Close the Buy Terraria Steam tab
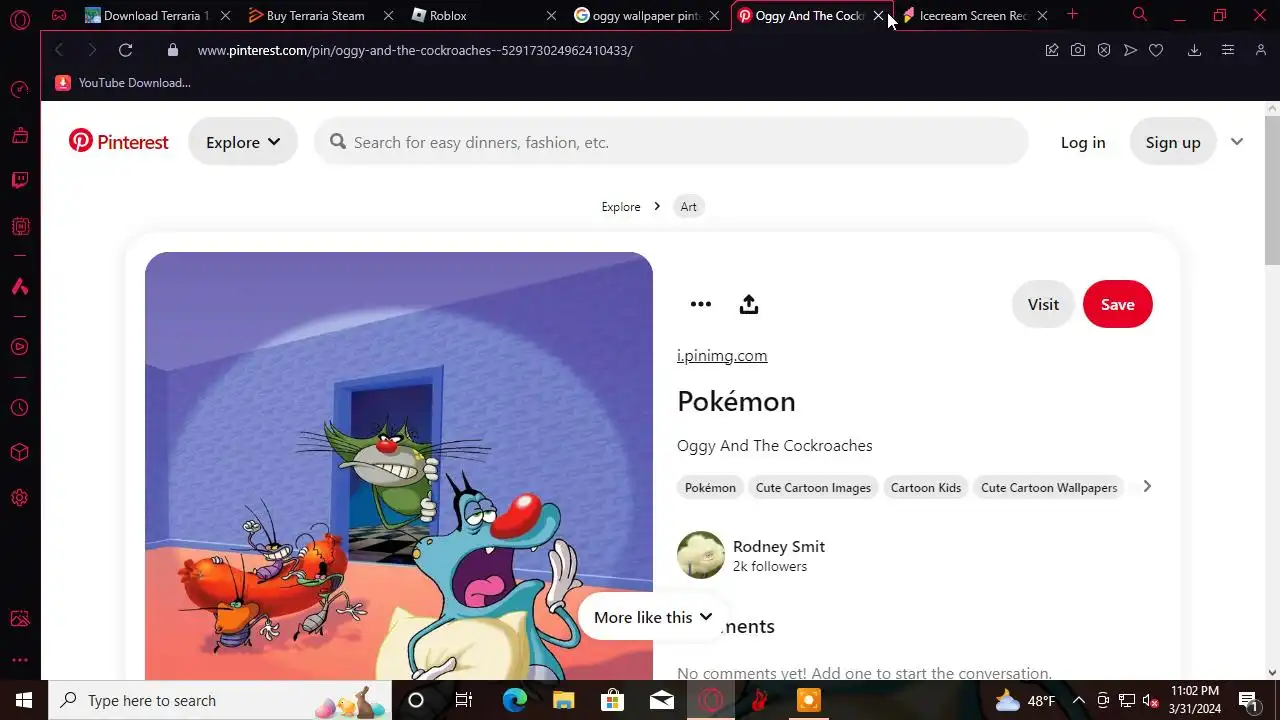This screenshot has height=720, width=1280. point(388,16)
